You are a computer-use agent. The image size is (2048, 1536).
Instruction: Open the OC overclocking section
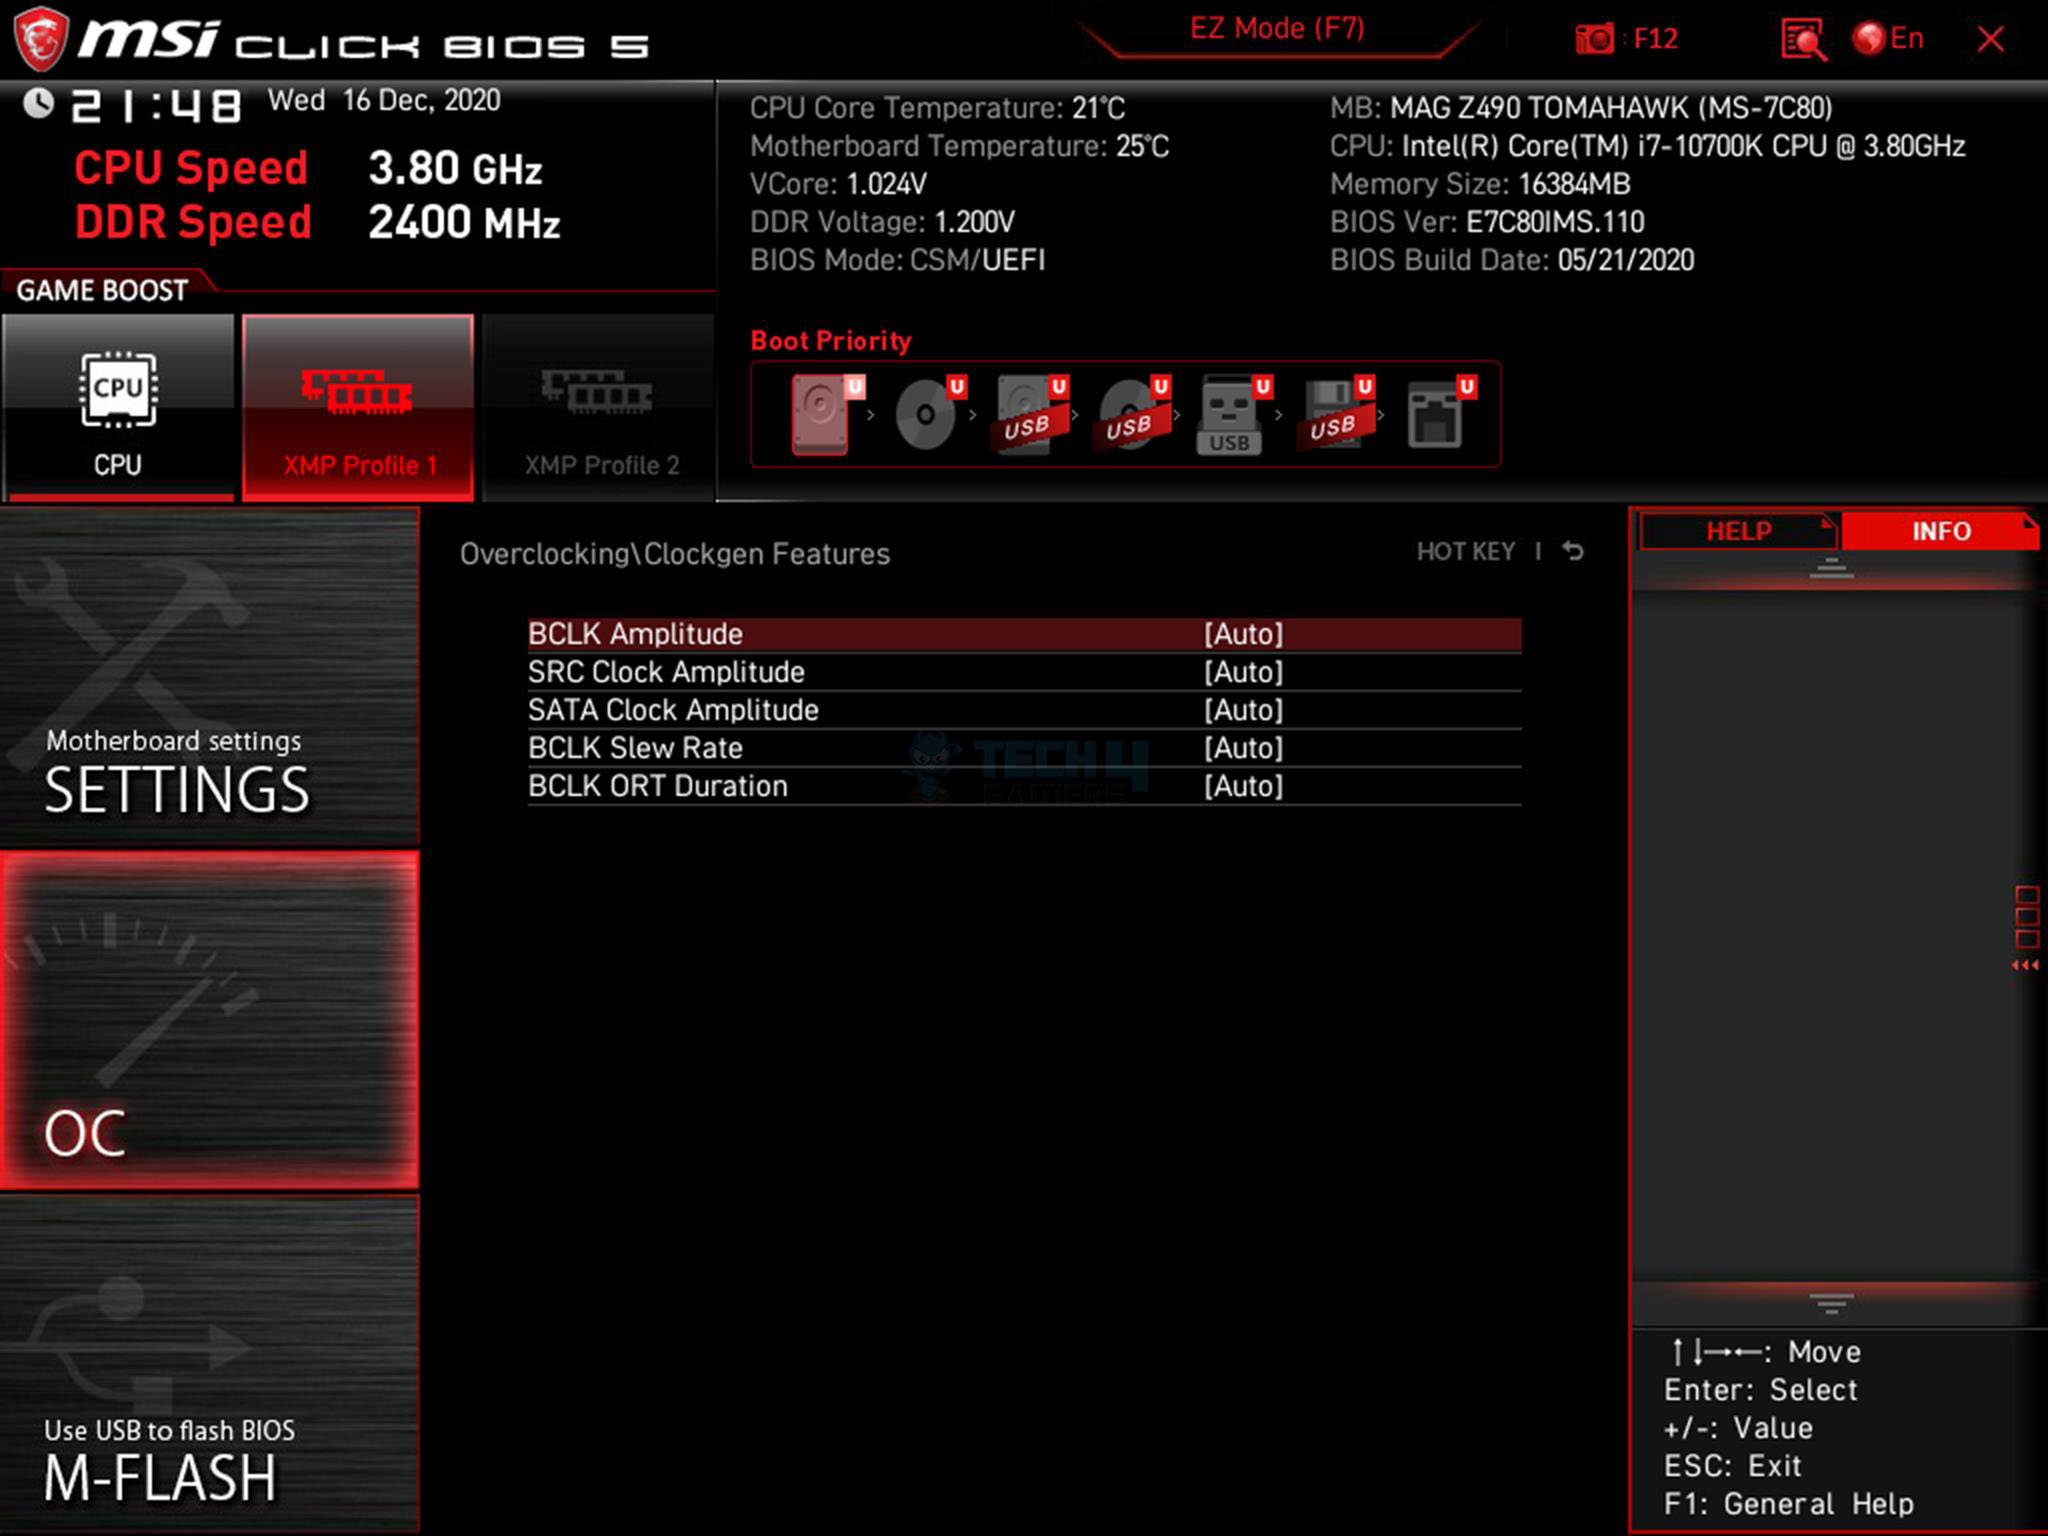click(x=209, y=1020)
